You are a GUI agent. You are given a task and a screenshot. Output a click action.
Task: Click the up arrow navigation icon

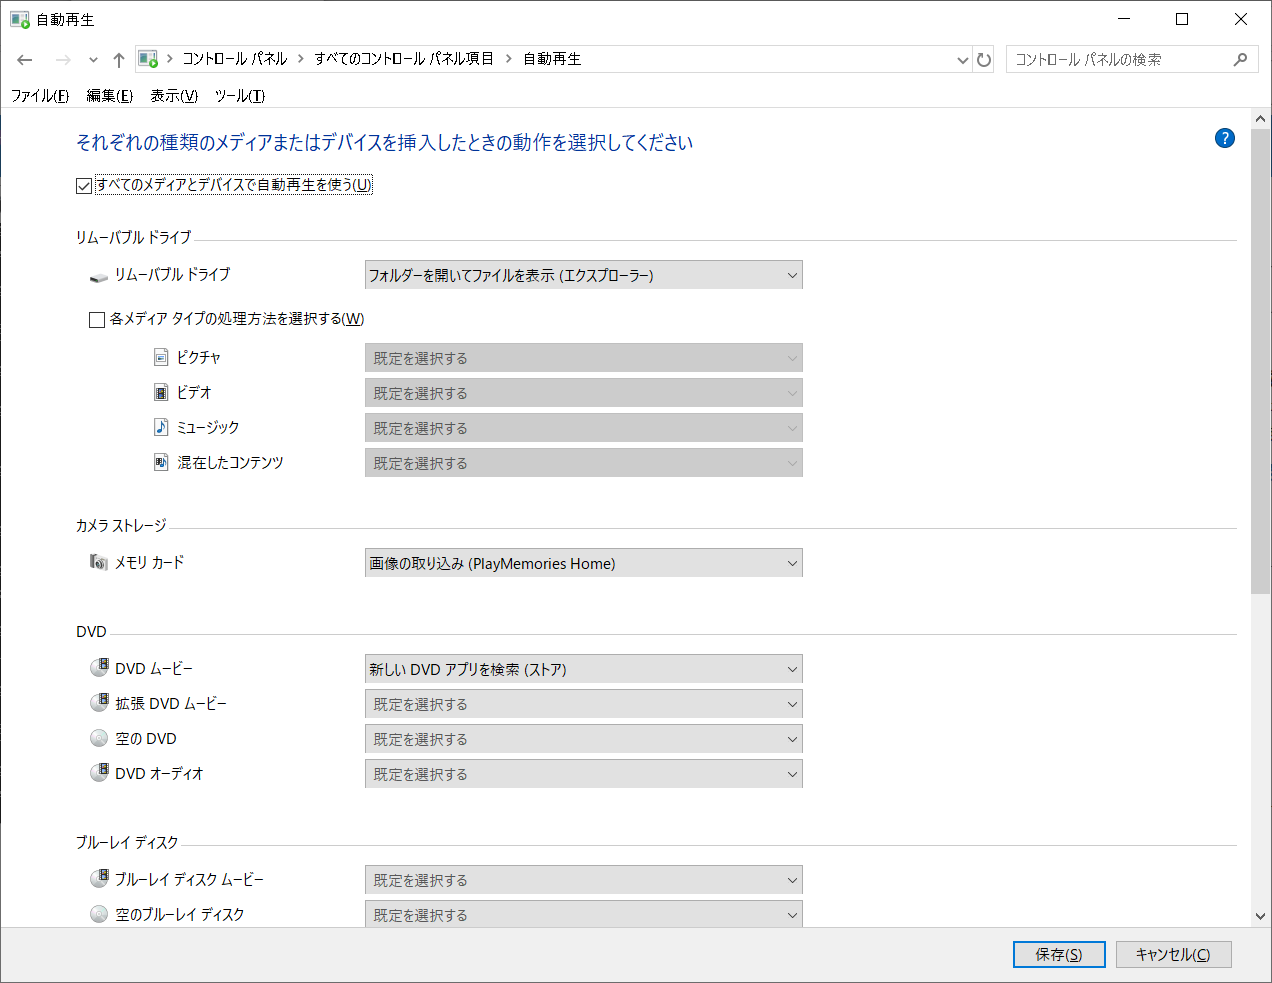pyautogui.click(x=119, y=60)
